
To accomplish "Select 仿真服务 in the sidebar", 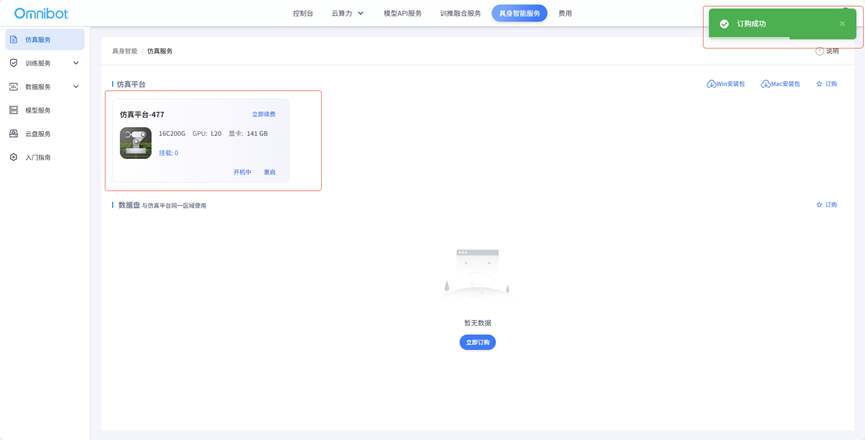I will [x=45, y=40].
